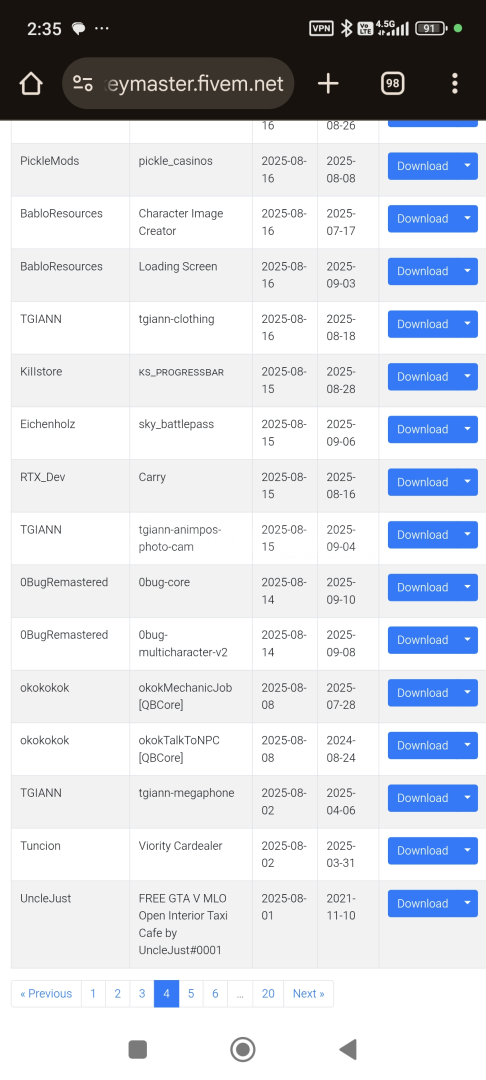Image resolution: width=486 pixels, height=1080 pixels.
Task: Tap the browser home icon
Action: 31,84
